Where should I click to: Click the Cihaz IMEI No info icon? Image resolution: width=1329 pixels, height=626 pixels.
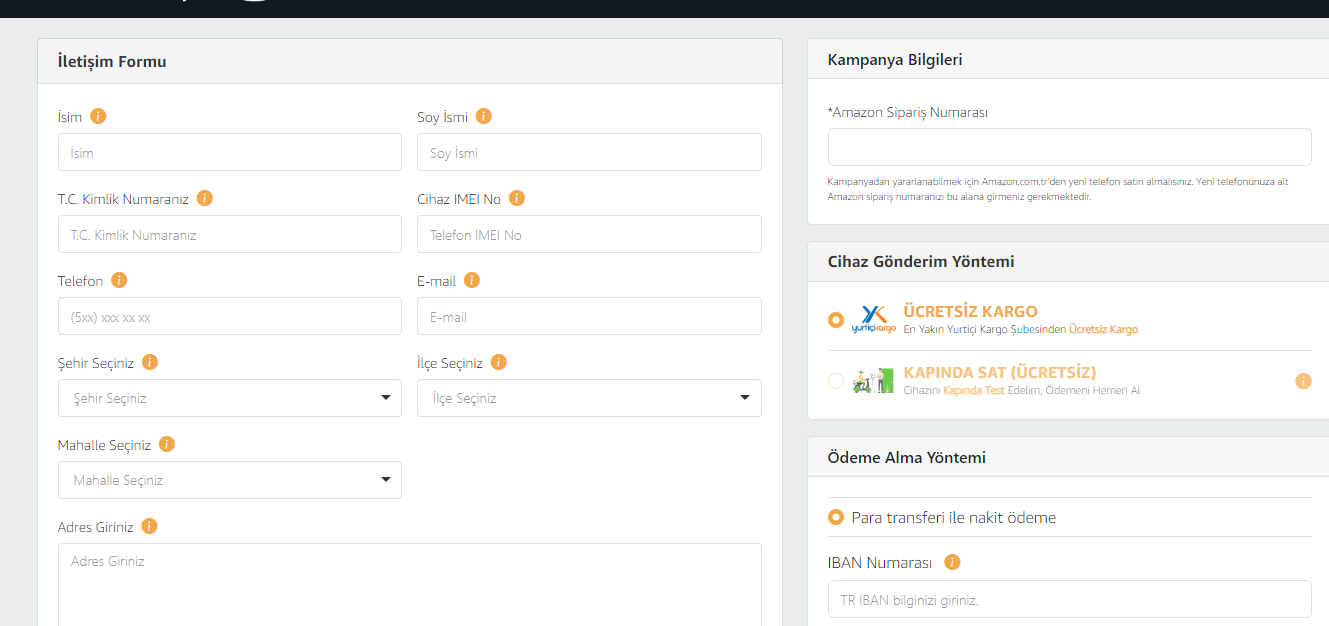(517, 198)
